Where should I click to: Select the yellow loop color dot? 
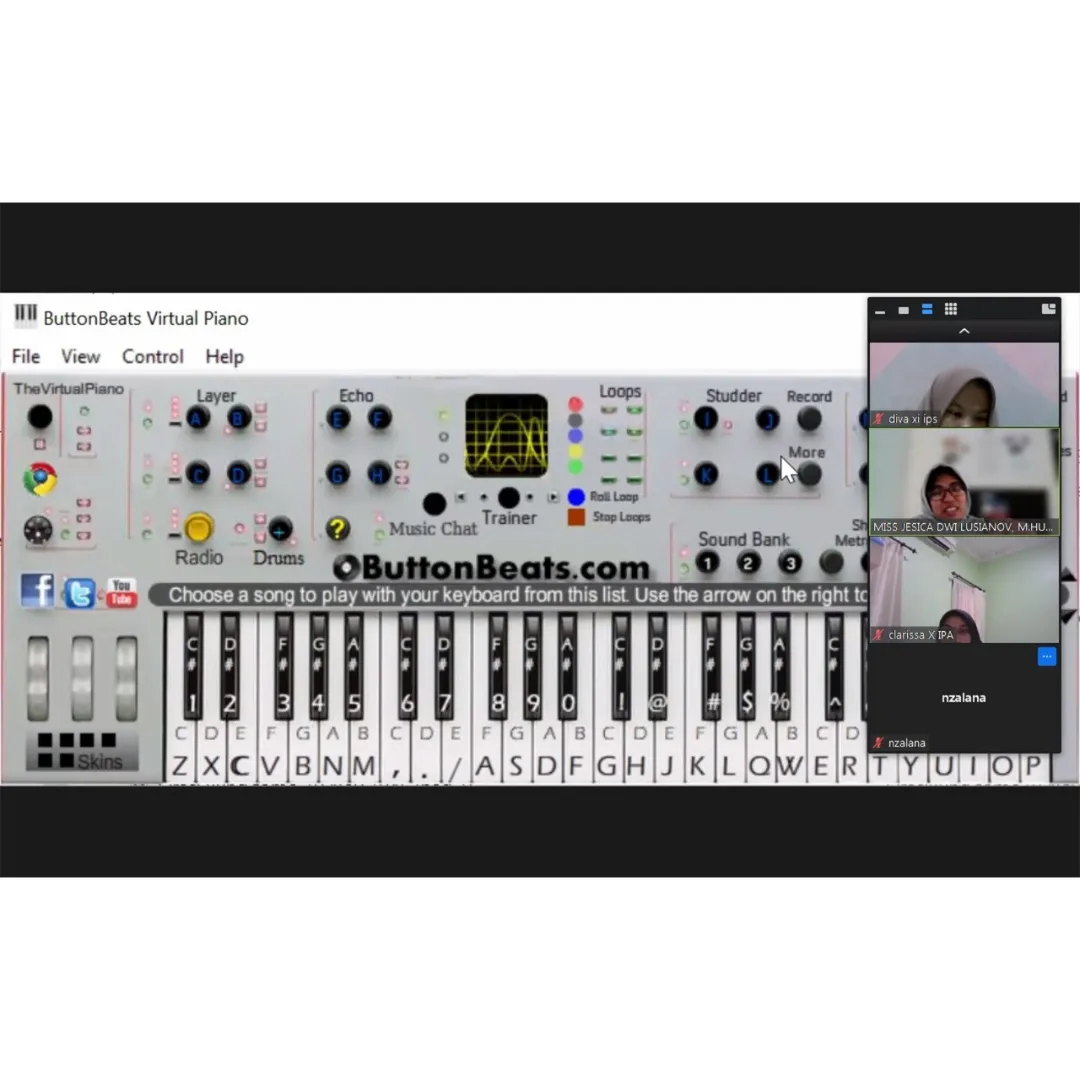(576, 452)
